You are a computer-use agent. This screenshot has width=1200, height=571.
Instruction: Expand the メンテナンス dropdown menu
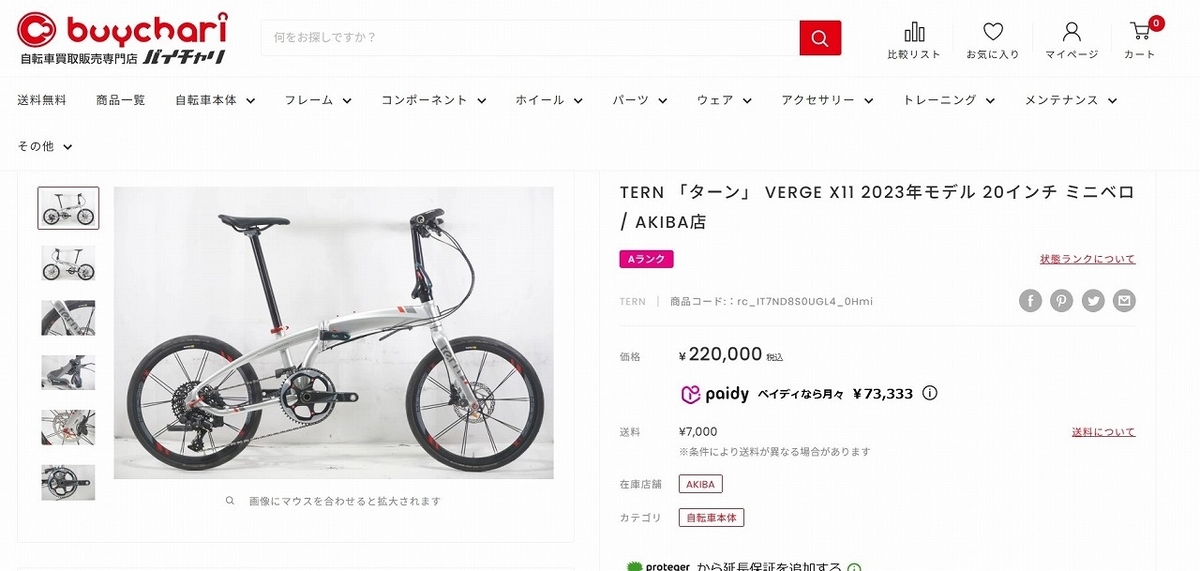coord(1071,100)
